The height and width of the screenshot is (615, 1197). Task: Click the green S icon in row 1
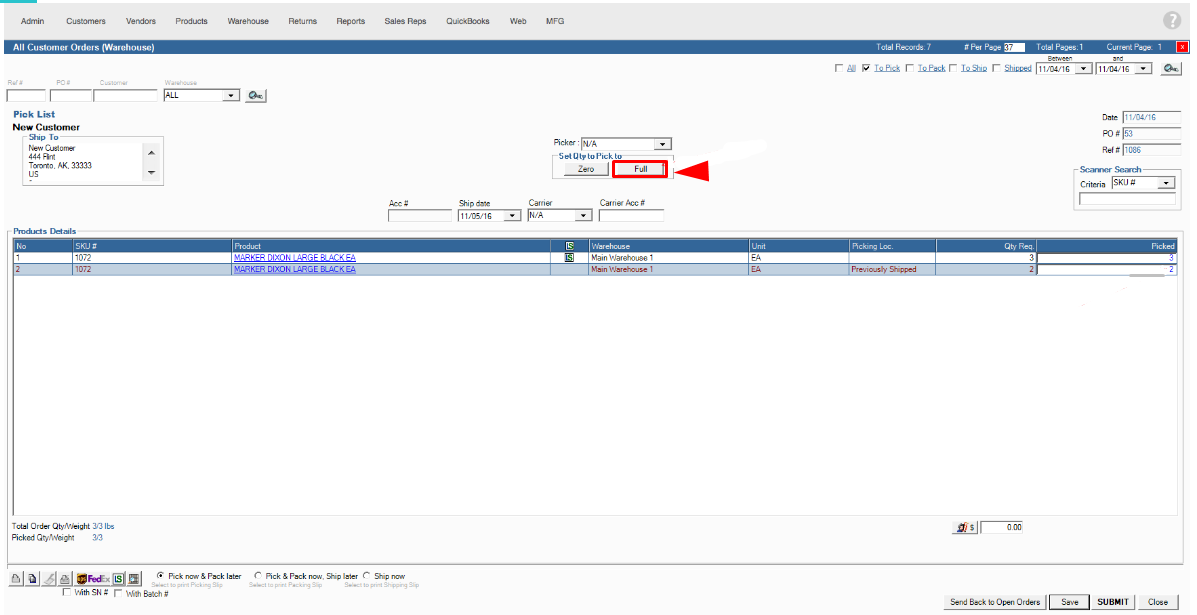(x=569, y=257)
